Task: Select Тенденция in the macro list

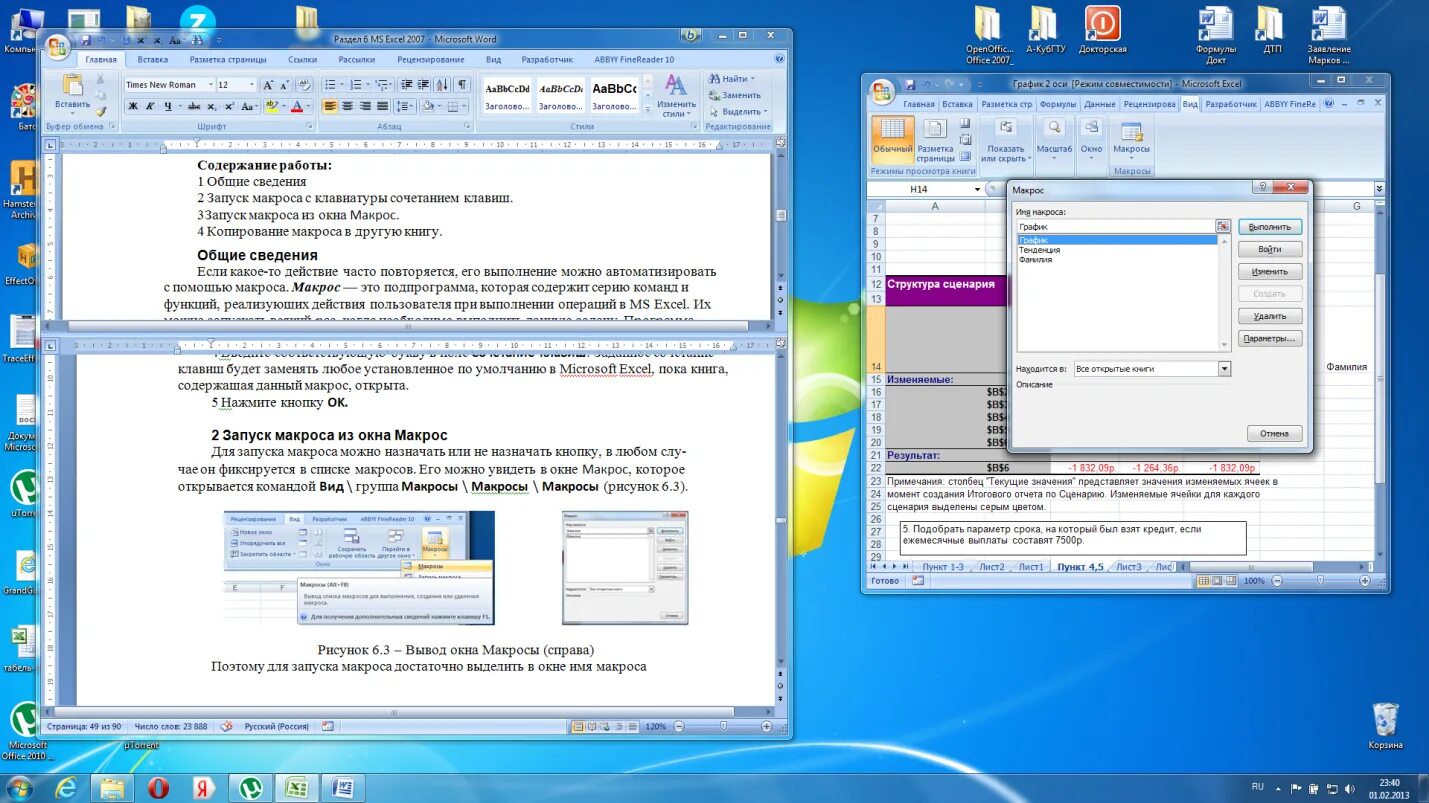Action: [x=1039, y=250]
